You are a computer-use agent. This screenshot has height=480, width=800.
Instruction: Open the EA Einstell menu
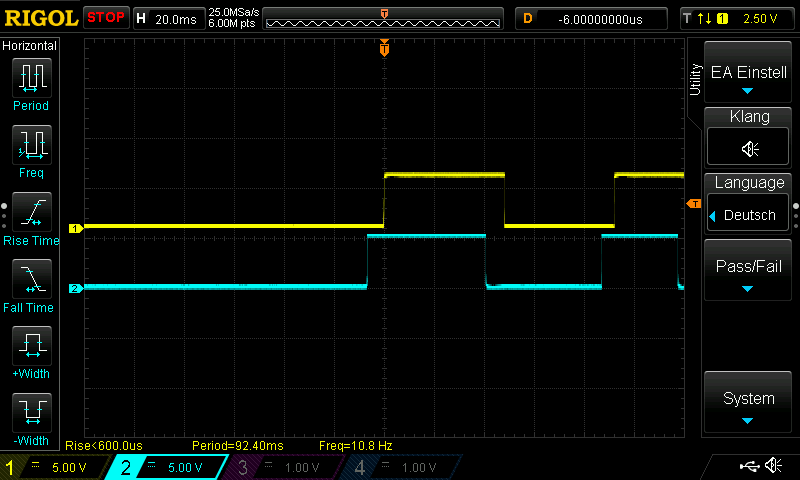coord(748,72)
